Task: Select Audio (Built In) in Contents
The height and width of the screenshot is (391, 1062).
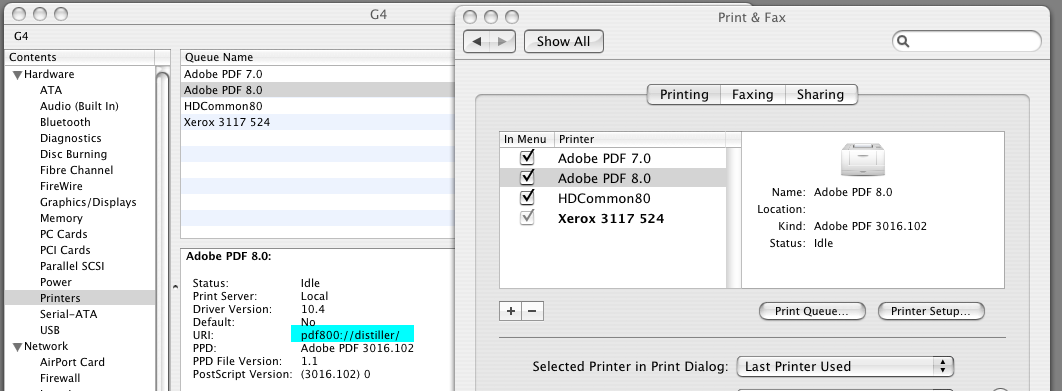Action: (x=79, y=106)
